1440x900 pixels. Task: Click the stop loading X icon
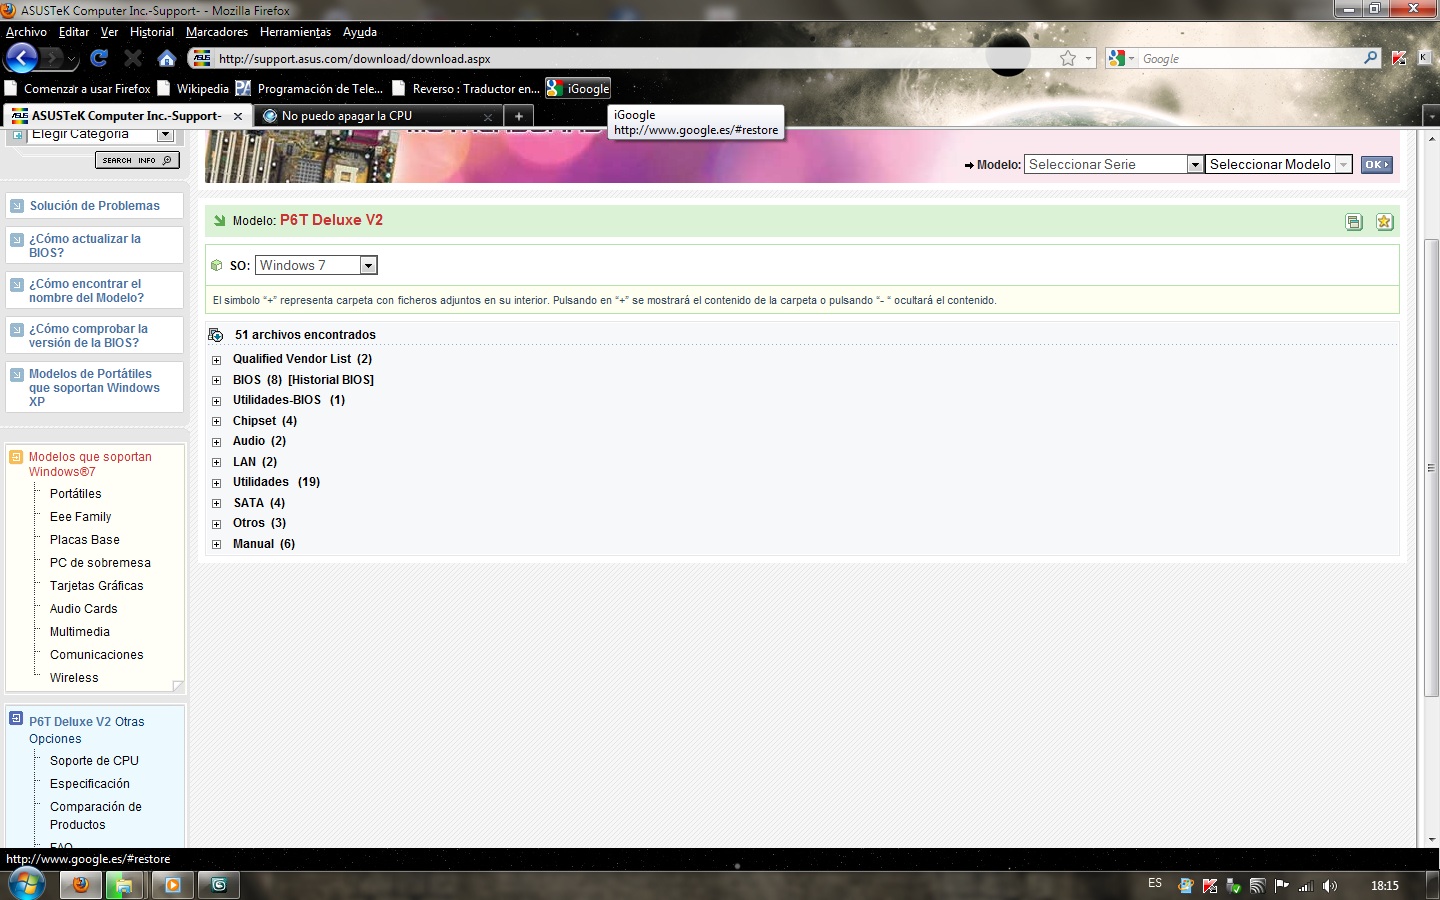pos(133,58)
